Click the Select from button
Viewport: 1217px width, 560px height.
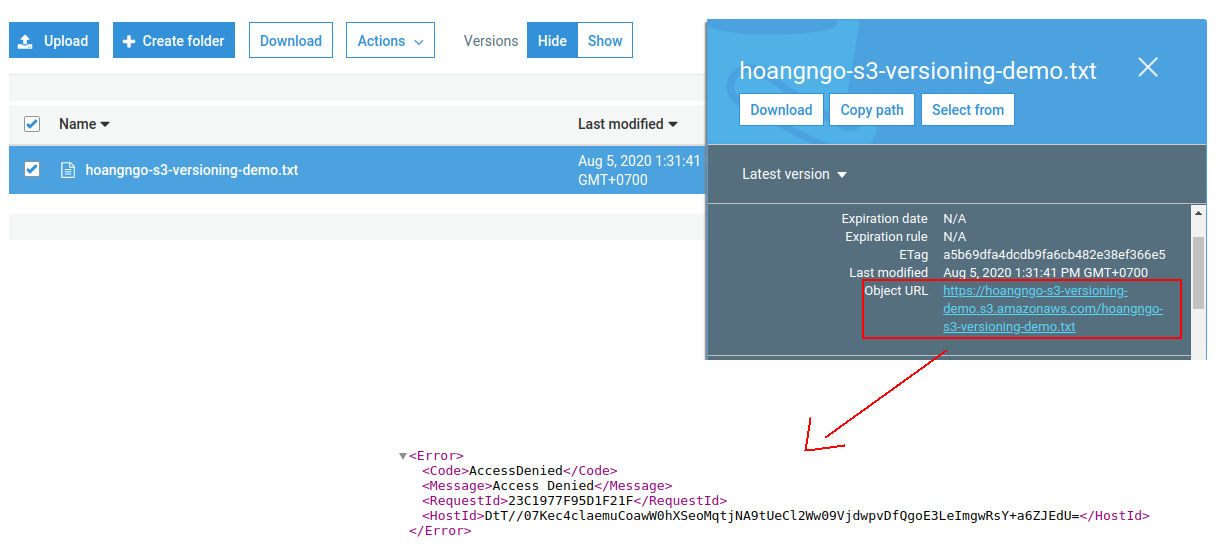(968, 110)
